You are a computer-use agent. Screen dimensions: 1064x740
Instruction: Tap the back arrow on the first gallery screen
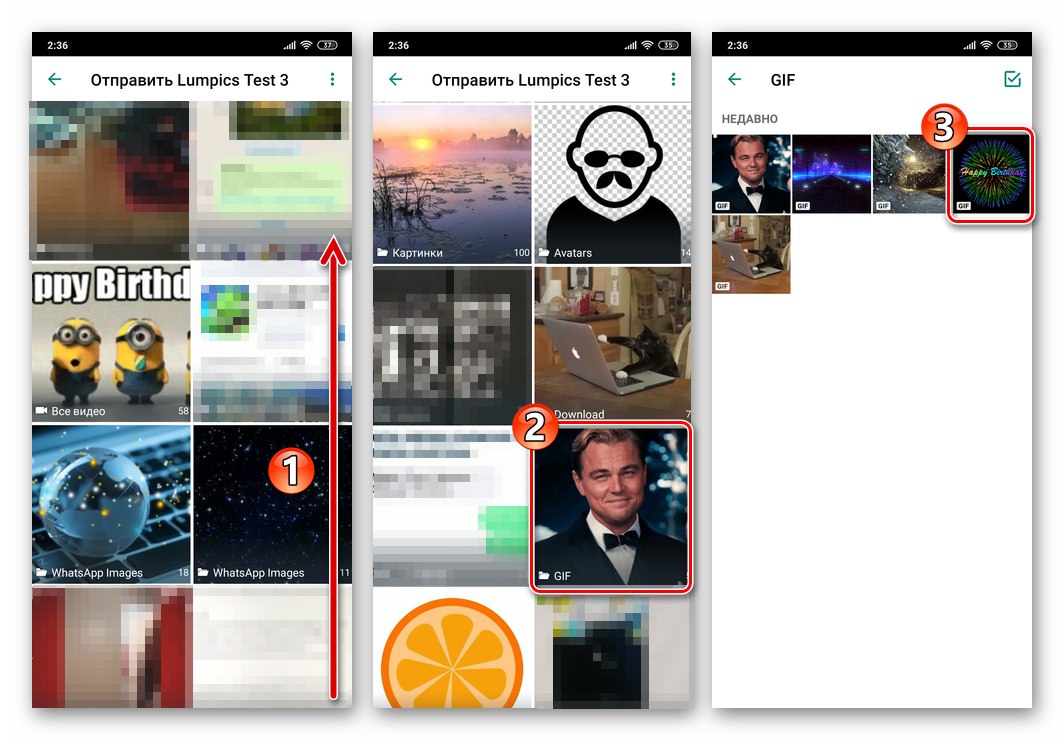point(55,80)
